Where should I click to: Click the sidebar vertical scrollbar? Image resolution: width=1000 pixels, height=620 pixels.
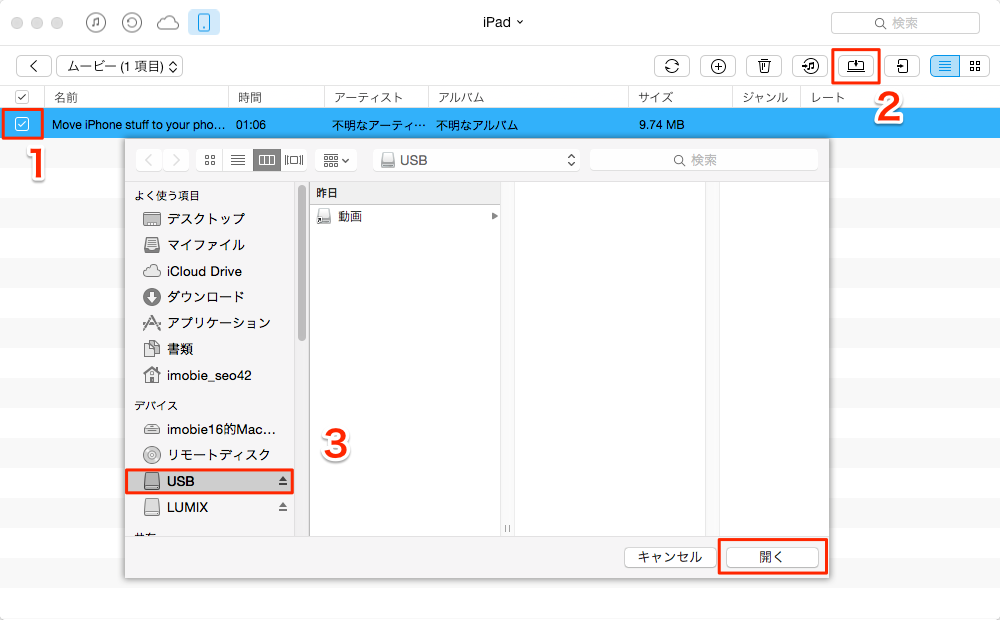[302, 262]
